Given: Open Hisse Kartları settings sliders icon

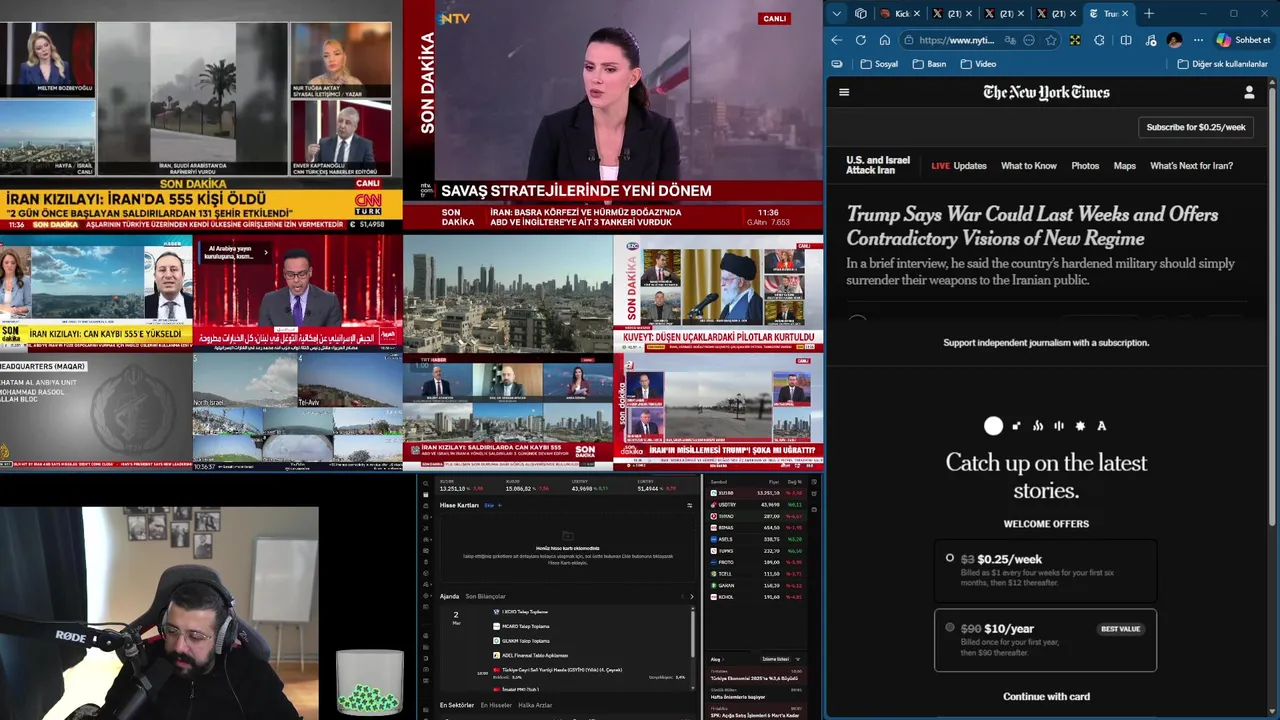Looking at the screenshot, I should [x=690, y=505].
